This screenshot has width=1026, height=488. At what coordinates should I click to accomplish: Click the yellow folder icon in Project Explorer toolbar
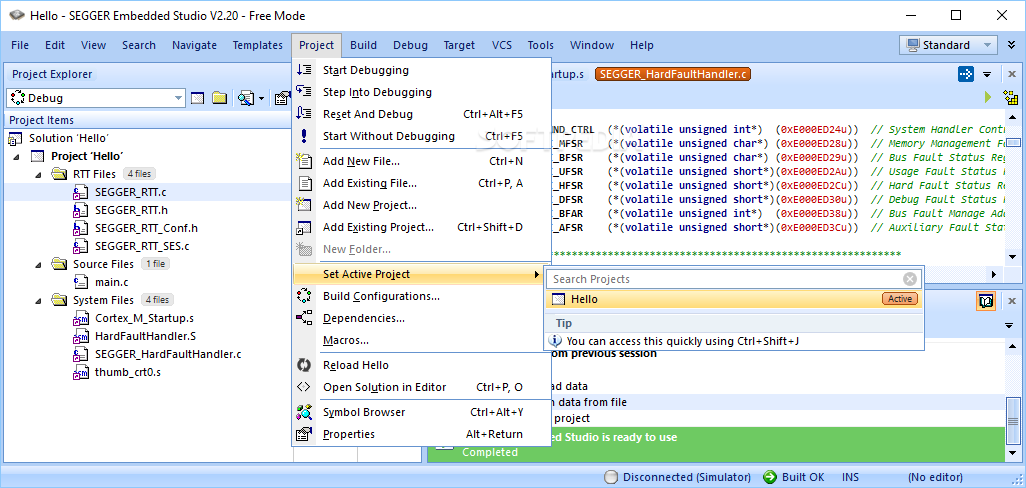220,98
